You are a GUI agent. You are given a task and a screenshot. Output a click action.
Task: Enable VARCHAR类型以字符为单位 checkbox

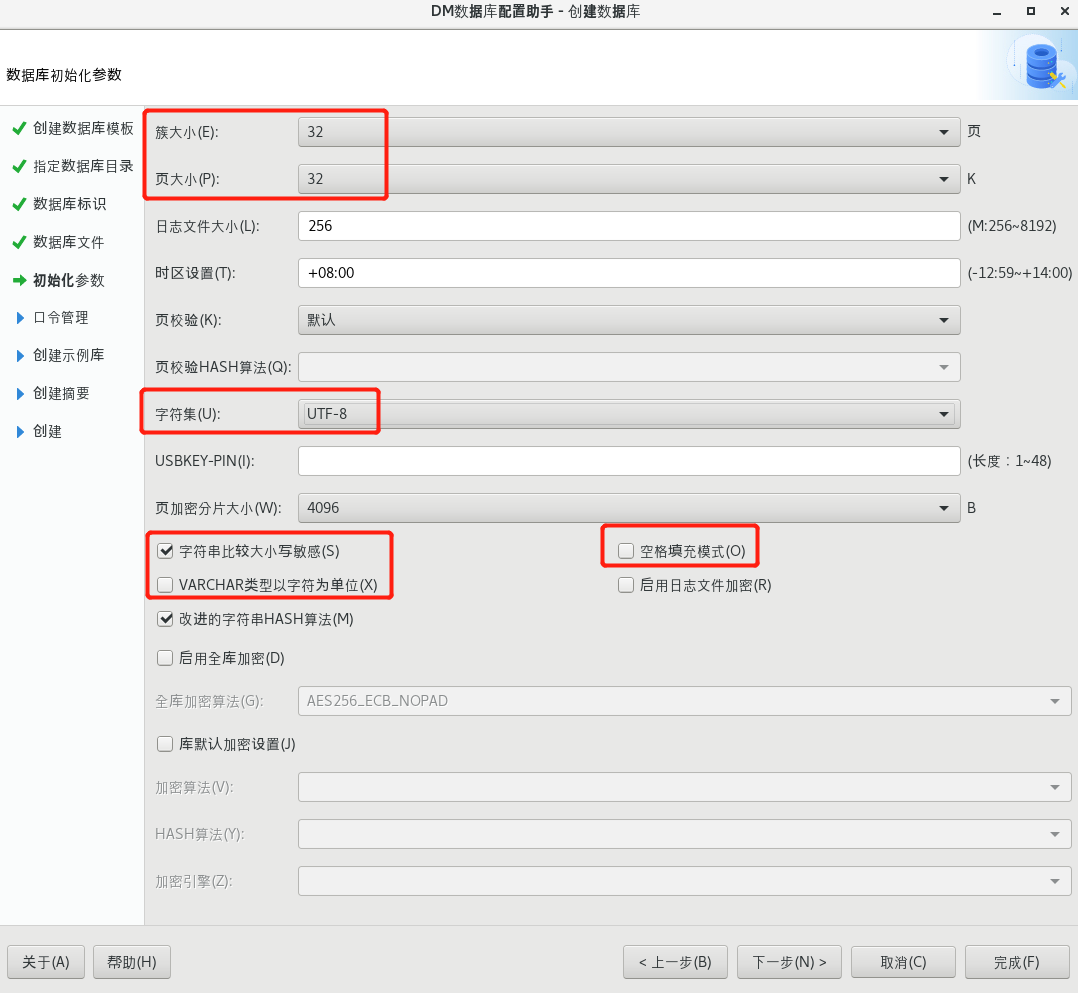coord(166,585)
